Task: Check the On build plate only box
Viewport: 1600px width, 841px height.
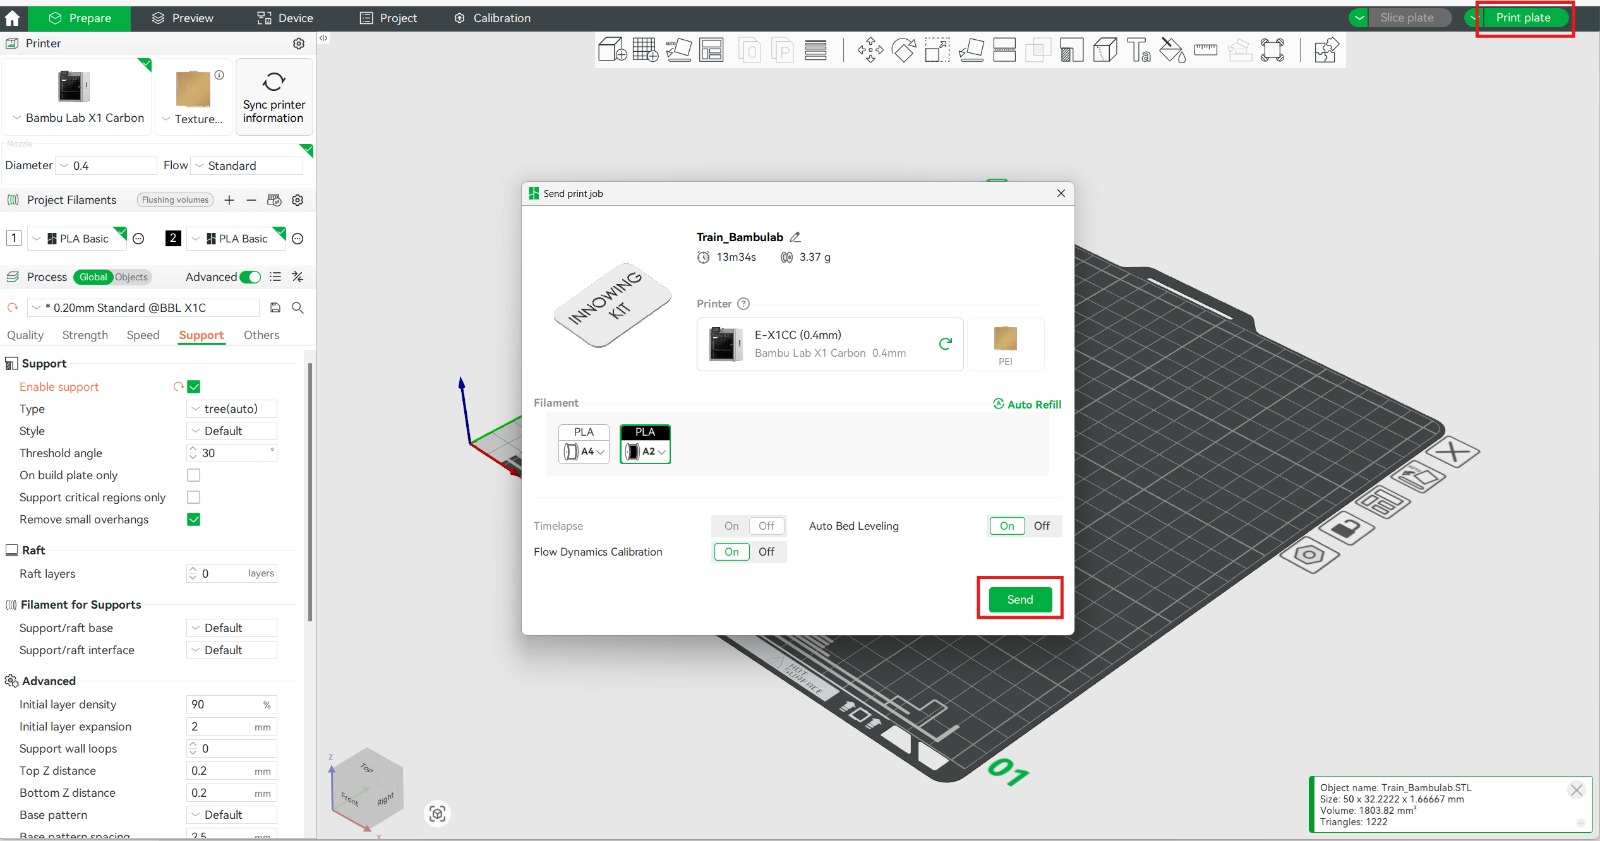Action: click(x=194, y=476)
